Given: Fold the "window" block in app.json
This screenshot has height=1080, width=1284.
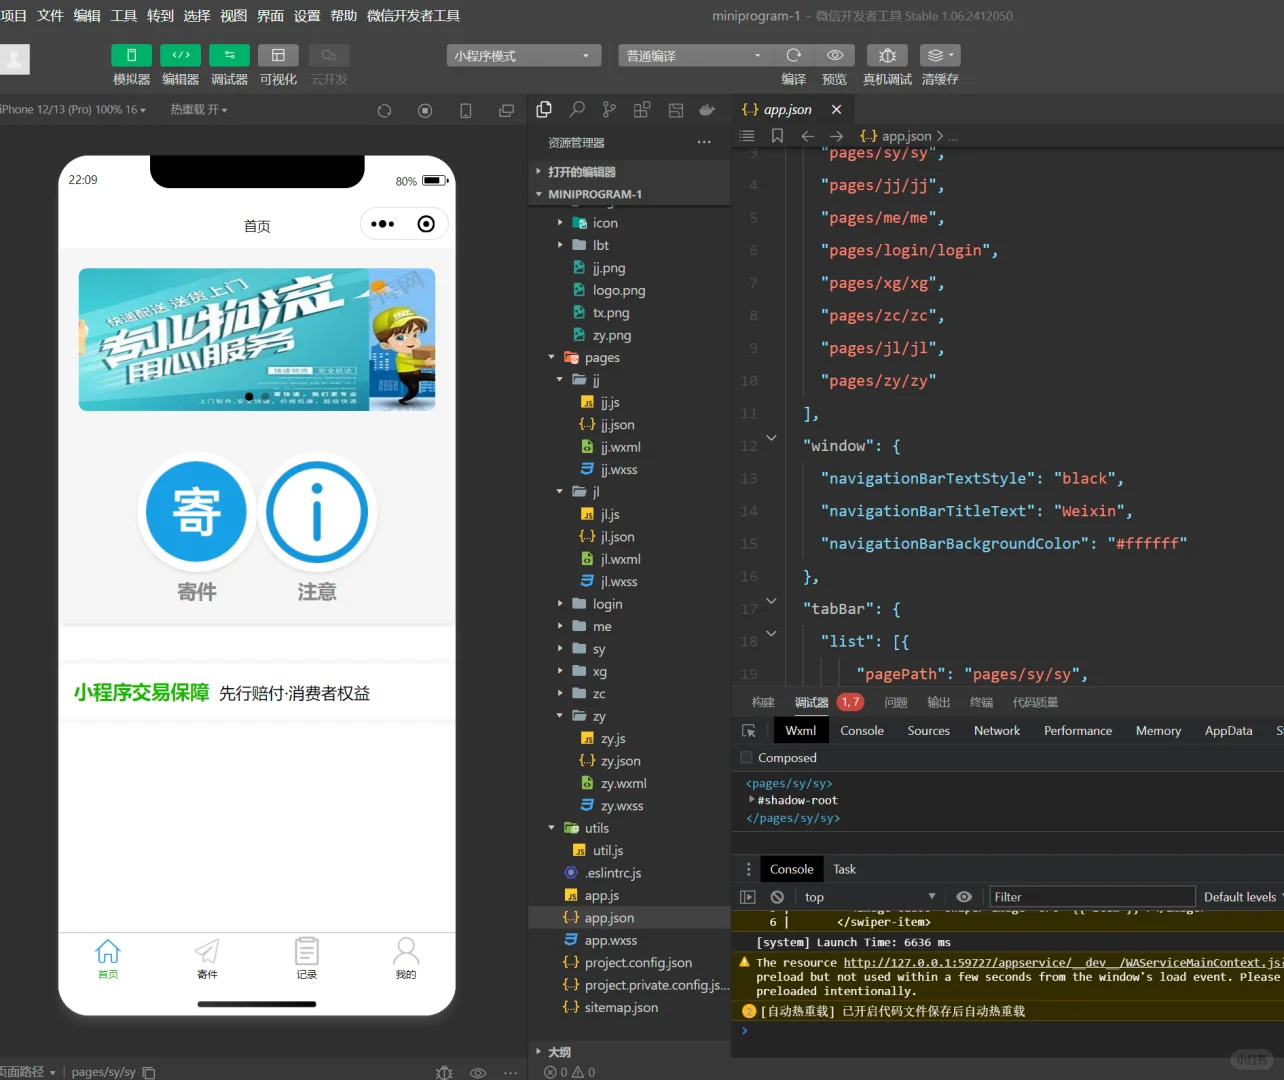Looking at the screenshot, I should coord(771,437).
